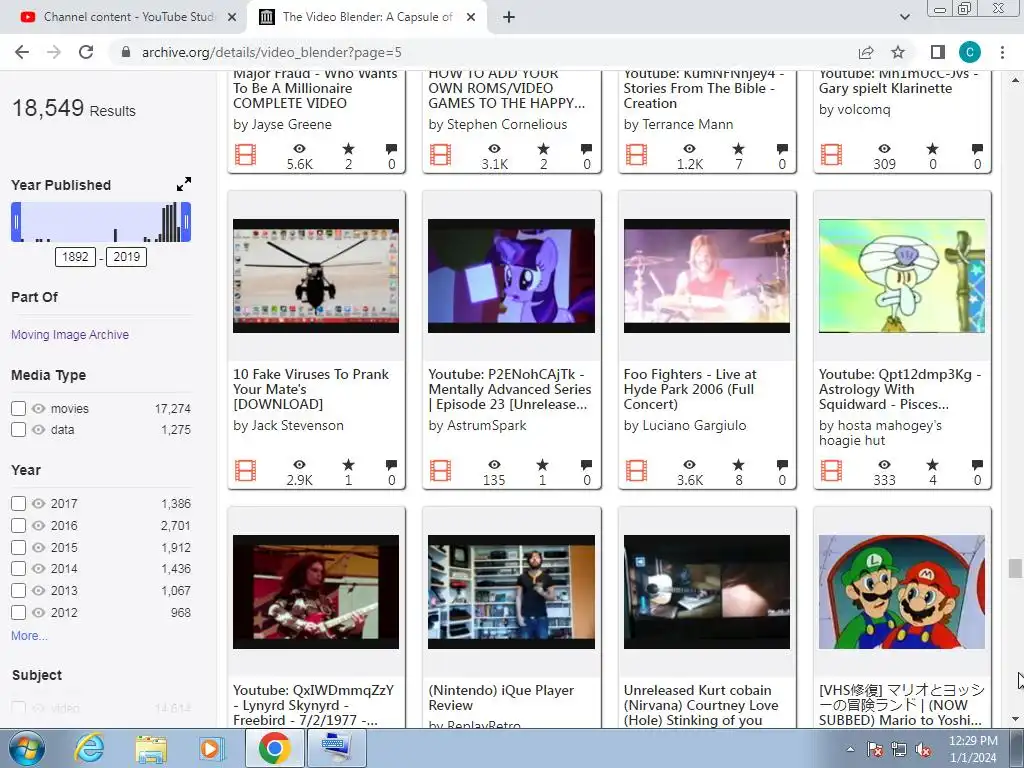Screen dimensions: 1024x768
Task: Check the movies media type checkbox
Action: pyautogui.click(x=18, y=409)
